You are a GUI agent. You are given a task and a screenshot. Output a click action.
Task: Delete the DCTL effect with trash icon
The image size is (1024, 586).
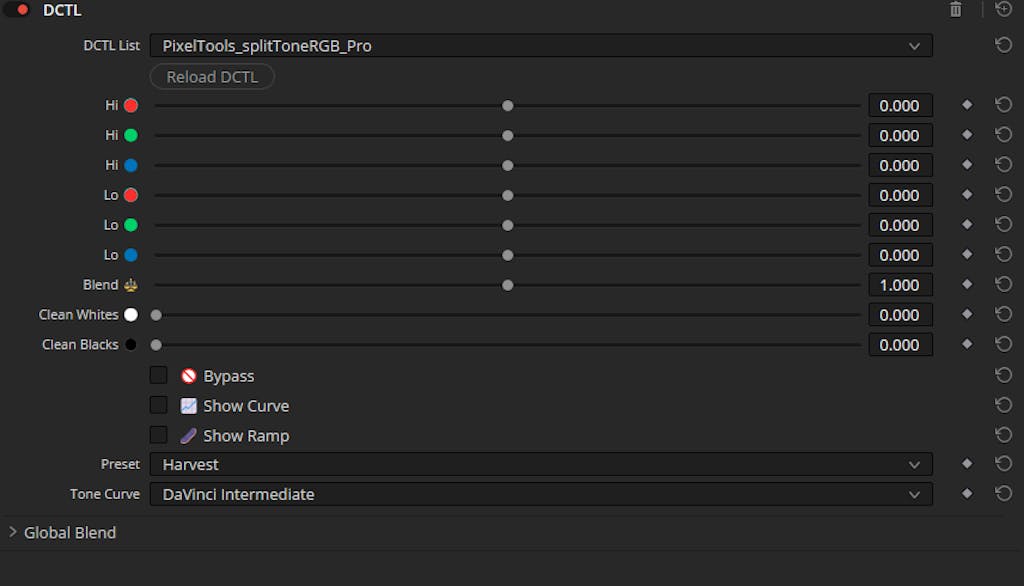[x=955, y=10]
